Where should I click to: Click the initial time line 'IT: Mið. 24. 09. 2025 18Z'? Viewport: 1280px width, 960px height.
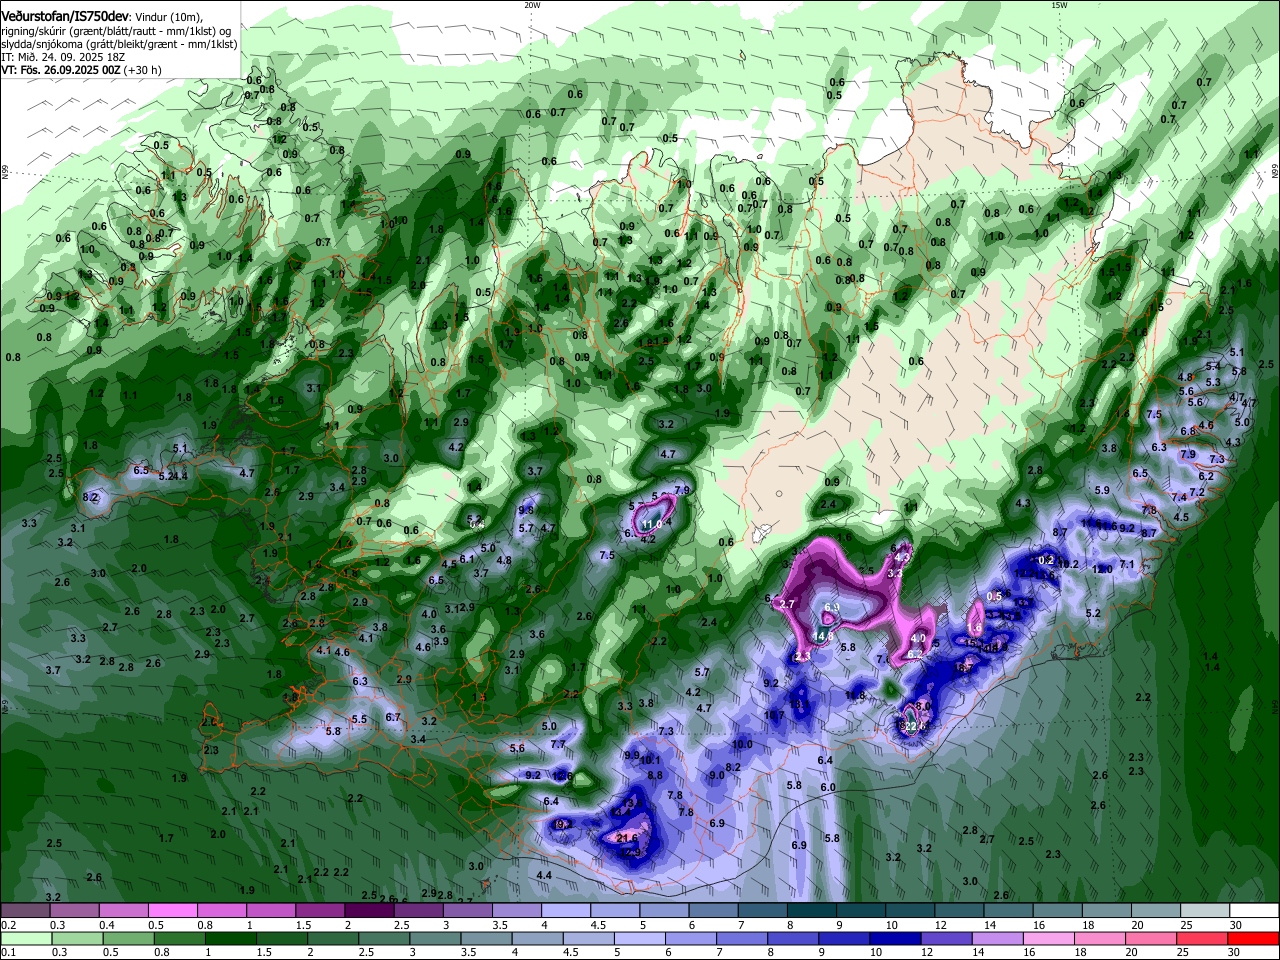coord(61,57)
